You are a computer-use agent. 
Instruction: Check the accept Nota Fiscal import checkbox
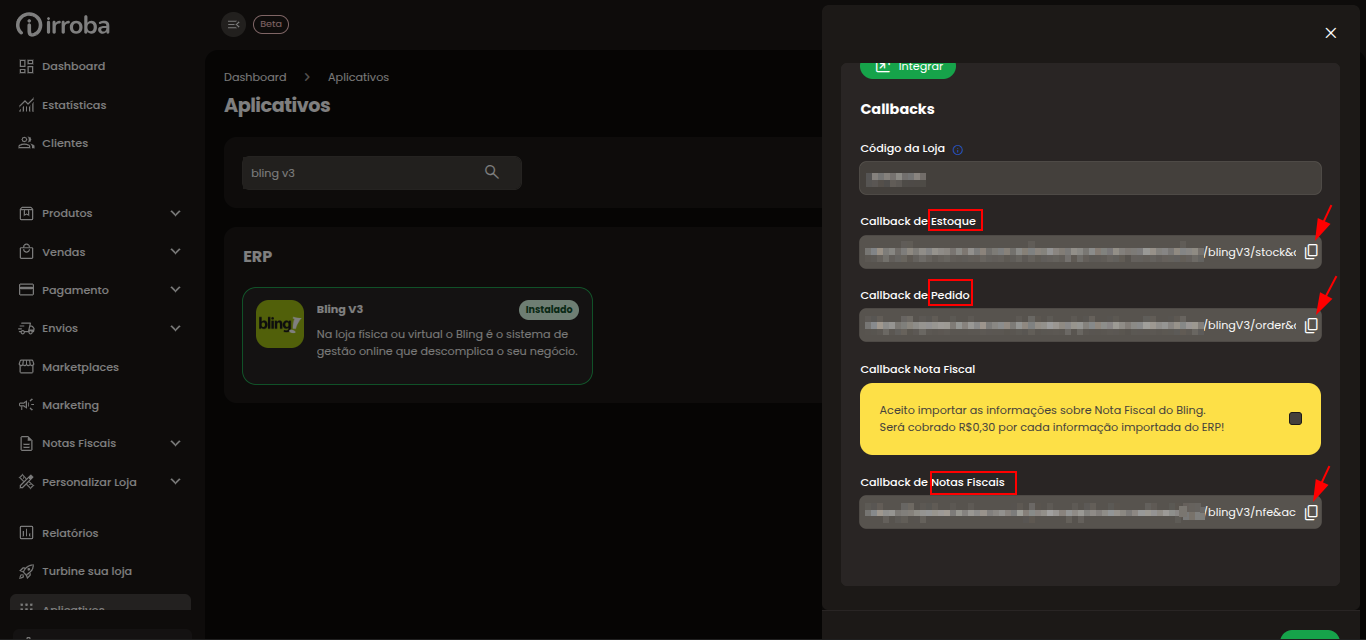1295,419
